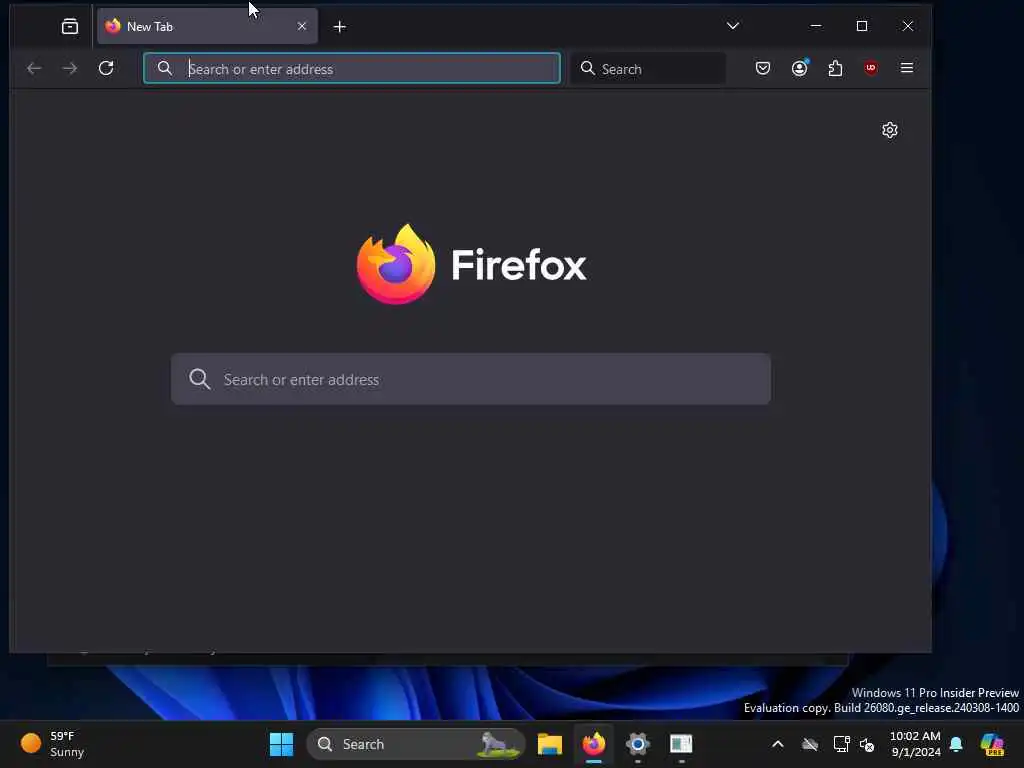Close the New Tab tab
The image size is (1024, 768).
302,26
